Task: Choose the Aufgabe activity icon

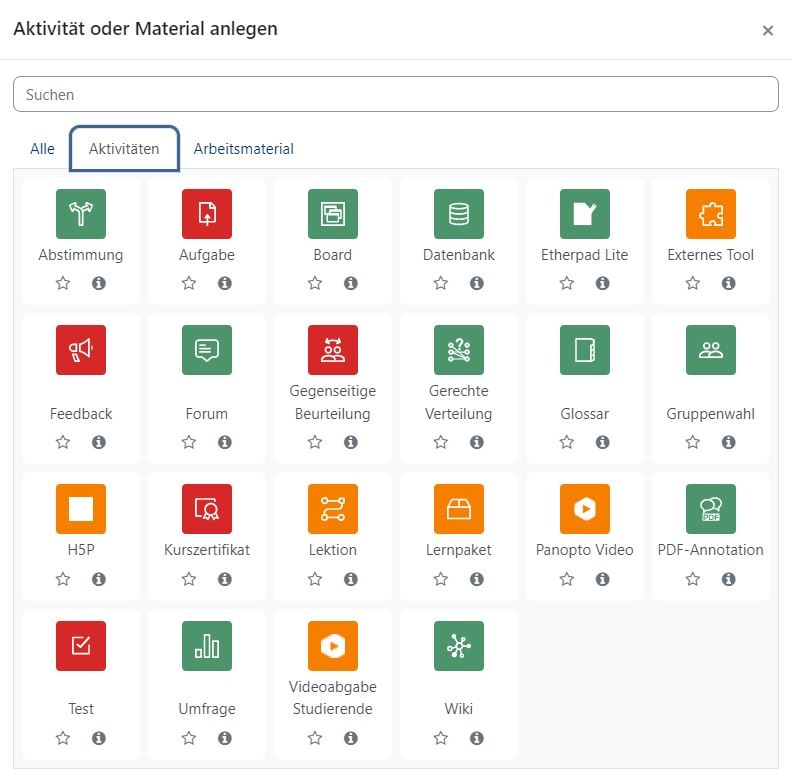Action: [x=207, y=214]
